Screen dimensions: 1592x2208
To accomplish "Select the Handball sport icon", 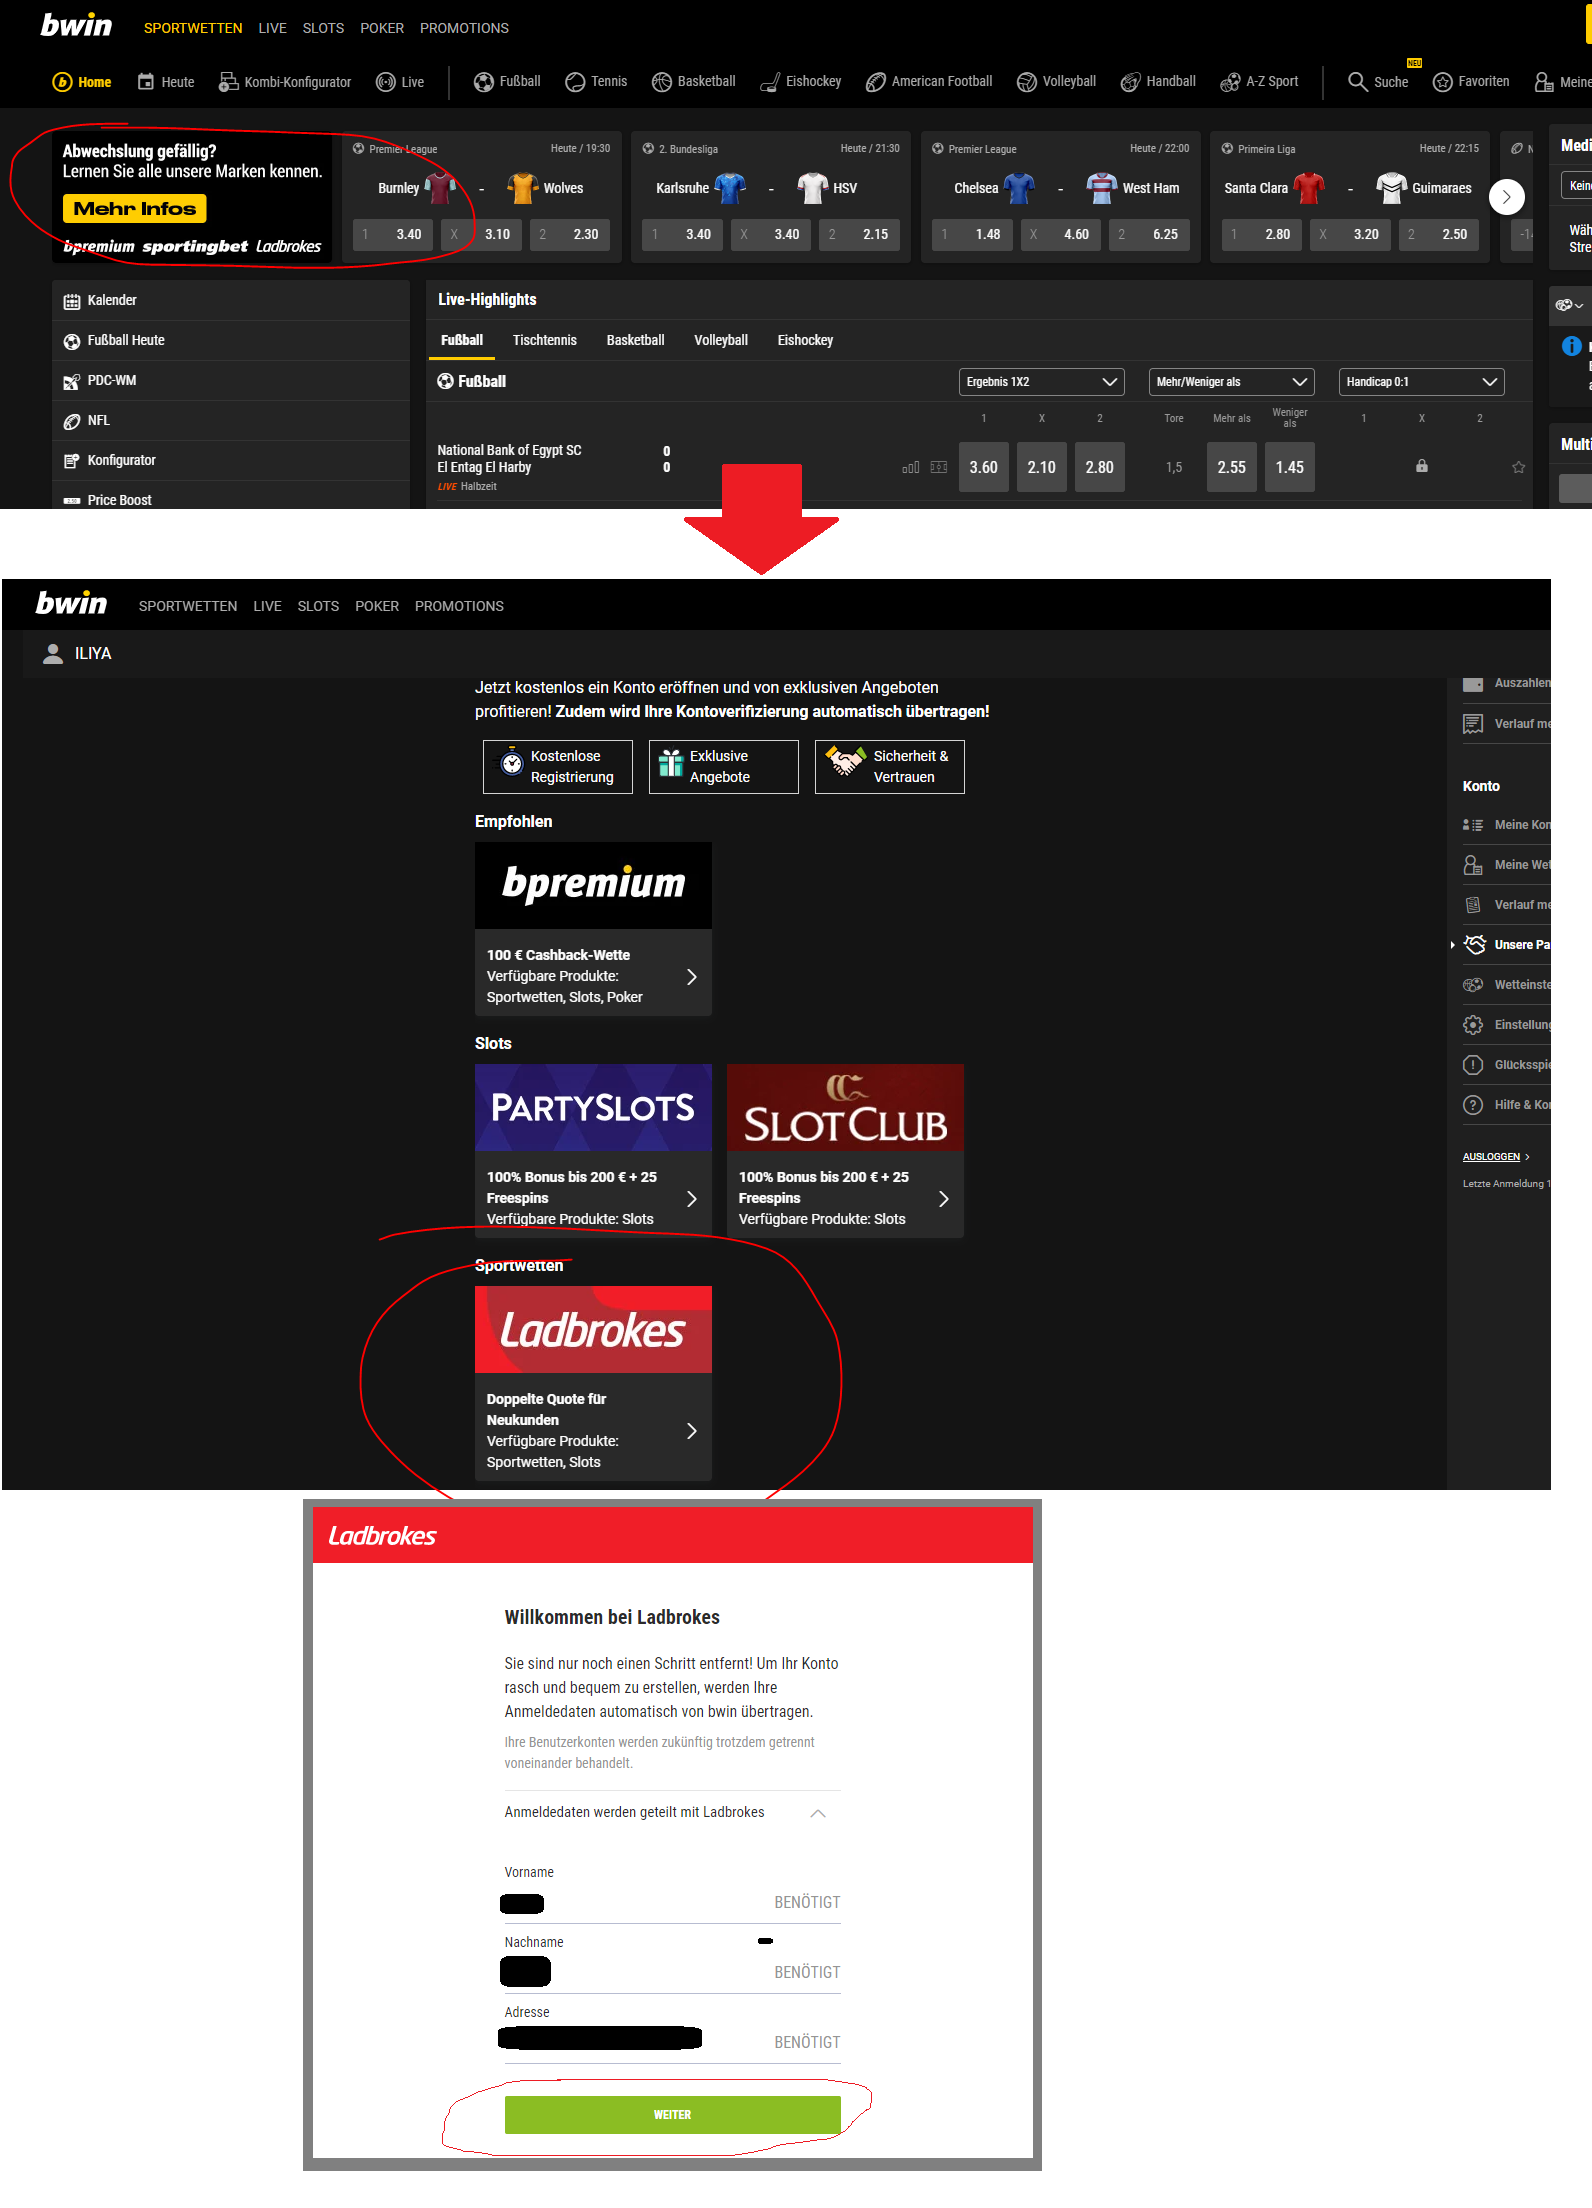I will (x=1131, y=82).
